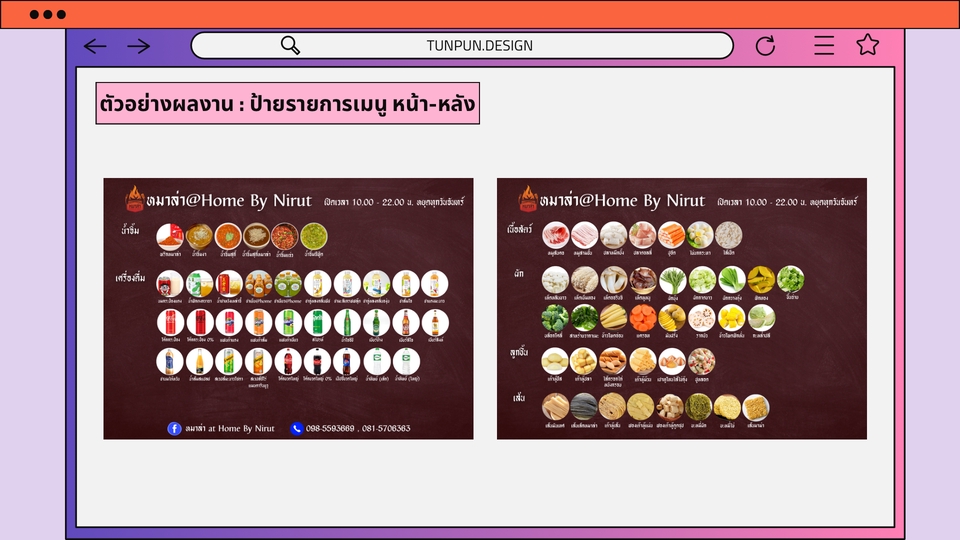
Task: Click the TUNPUN.DESIGN address bar
Action: click(462, 45)
